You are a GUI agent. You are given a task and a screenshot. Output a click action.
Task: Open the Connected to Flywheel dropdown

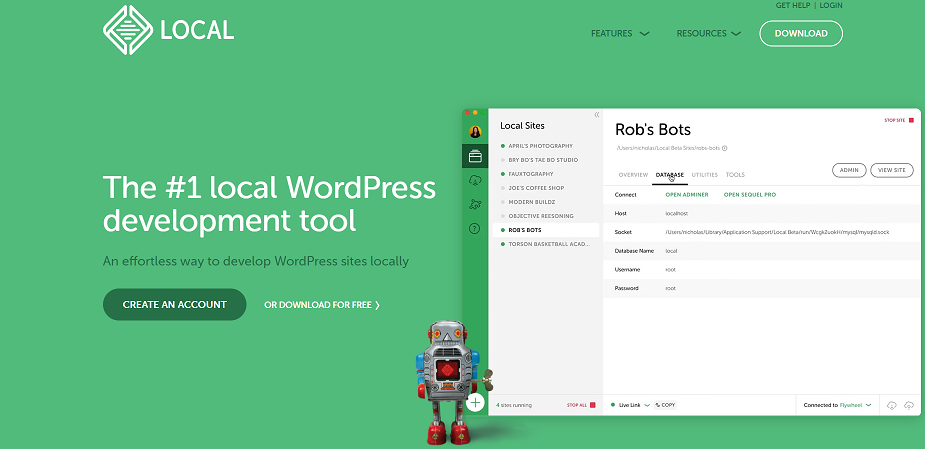(868, 405)
